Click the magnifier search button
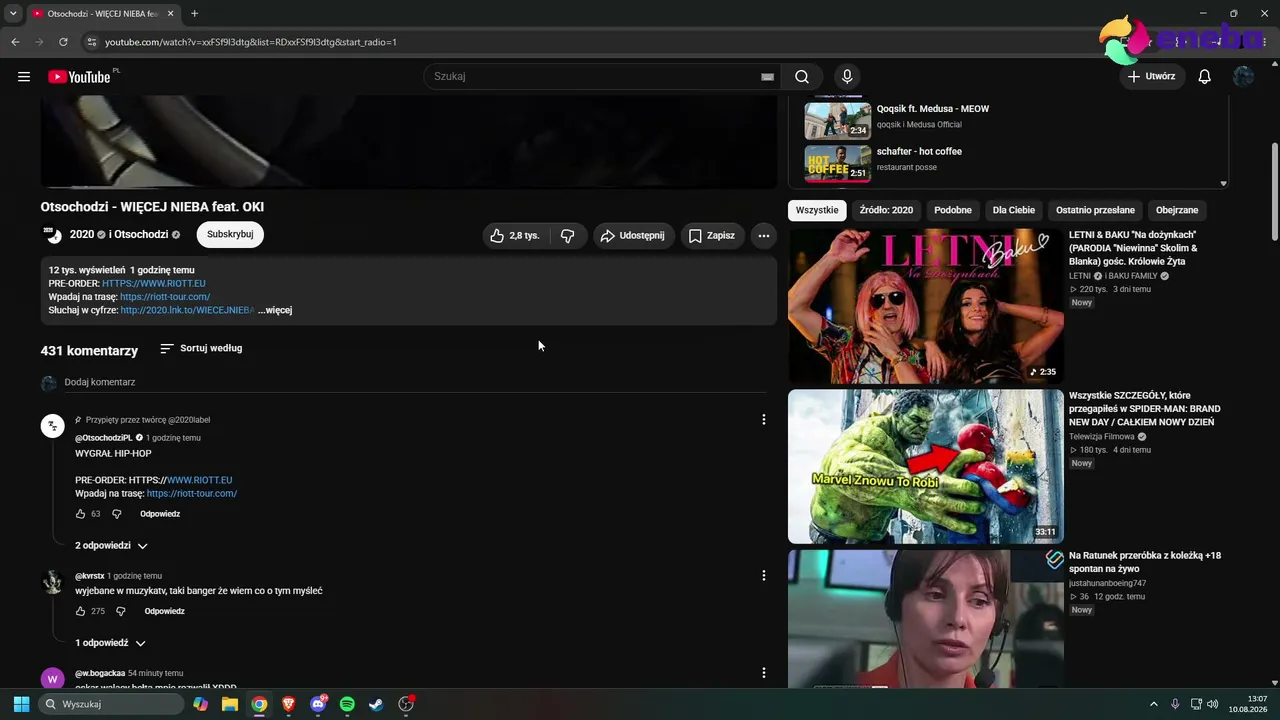The image size is (1280, 720). coord(802,77)
